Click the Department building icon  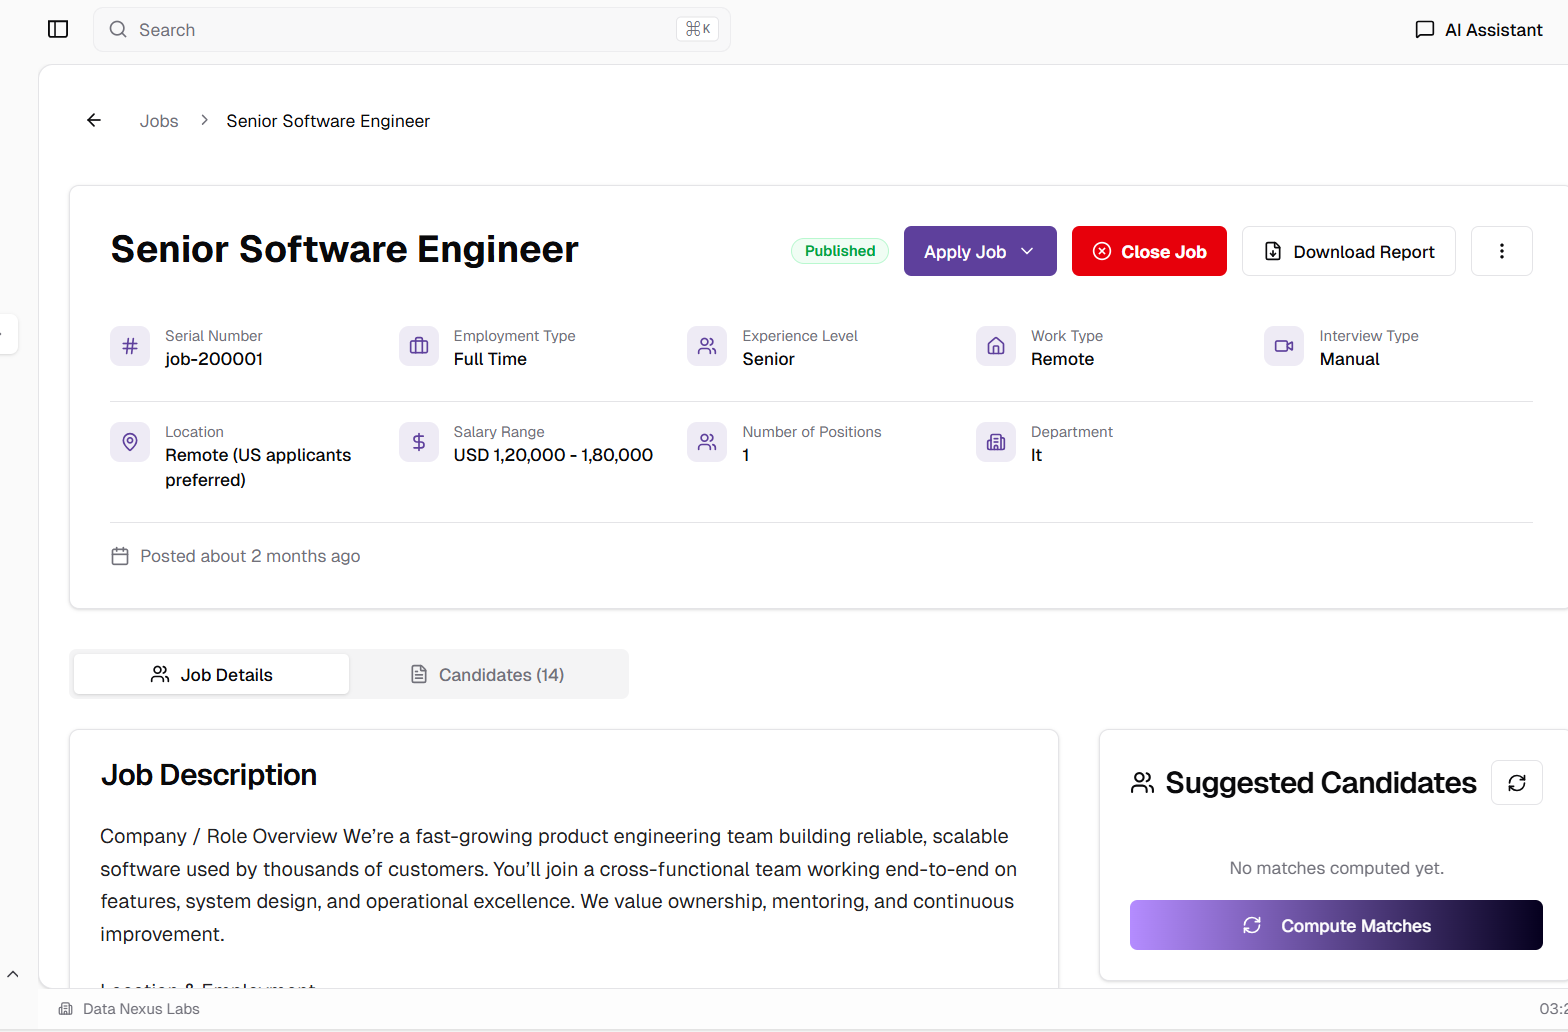pos(996,442)
